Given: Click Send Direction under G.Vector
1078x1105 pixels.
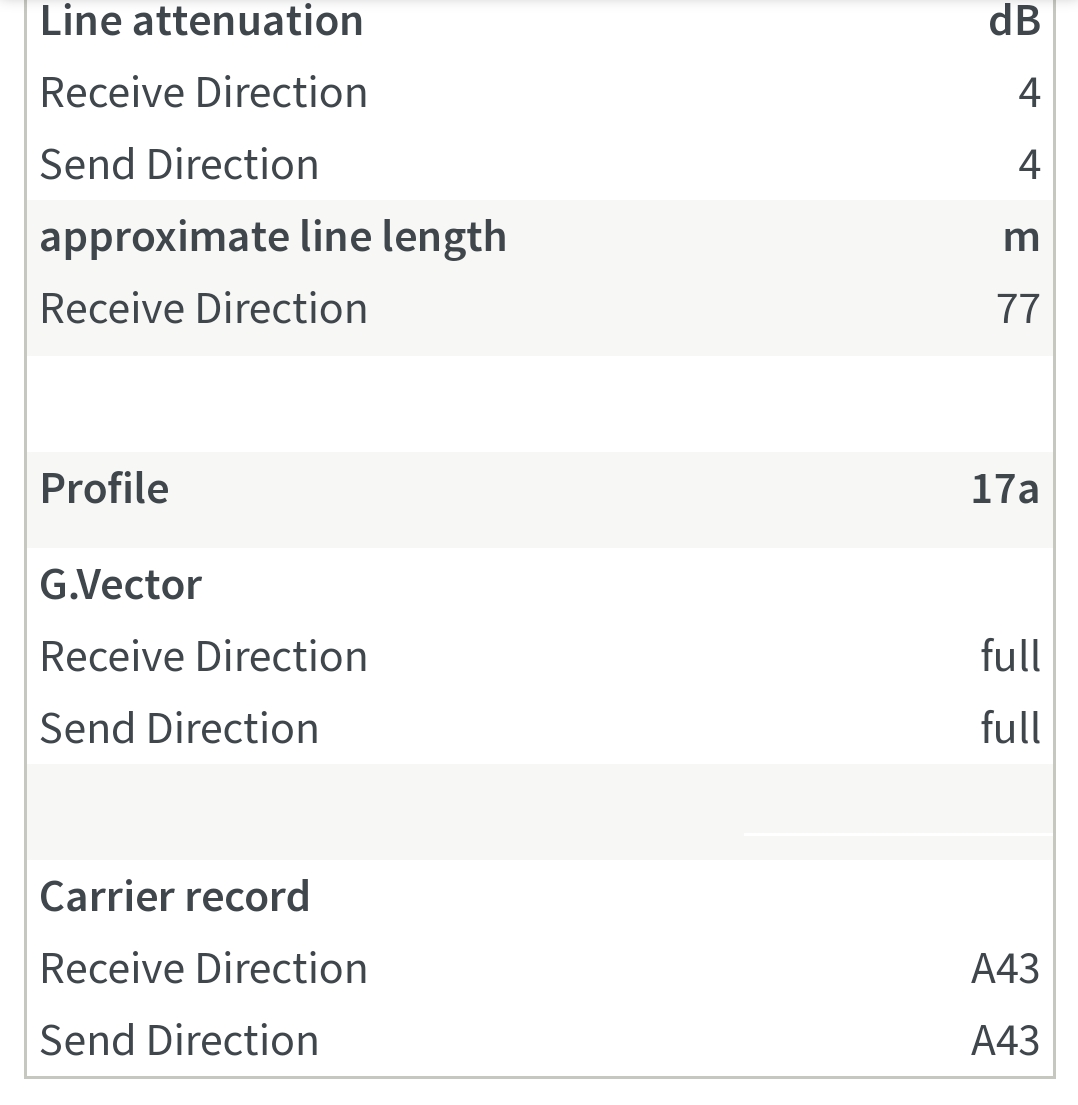Looking at the screenshot, I should tap(179, 729).
